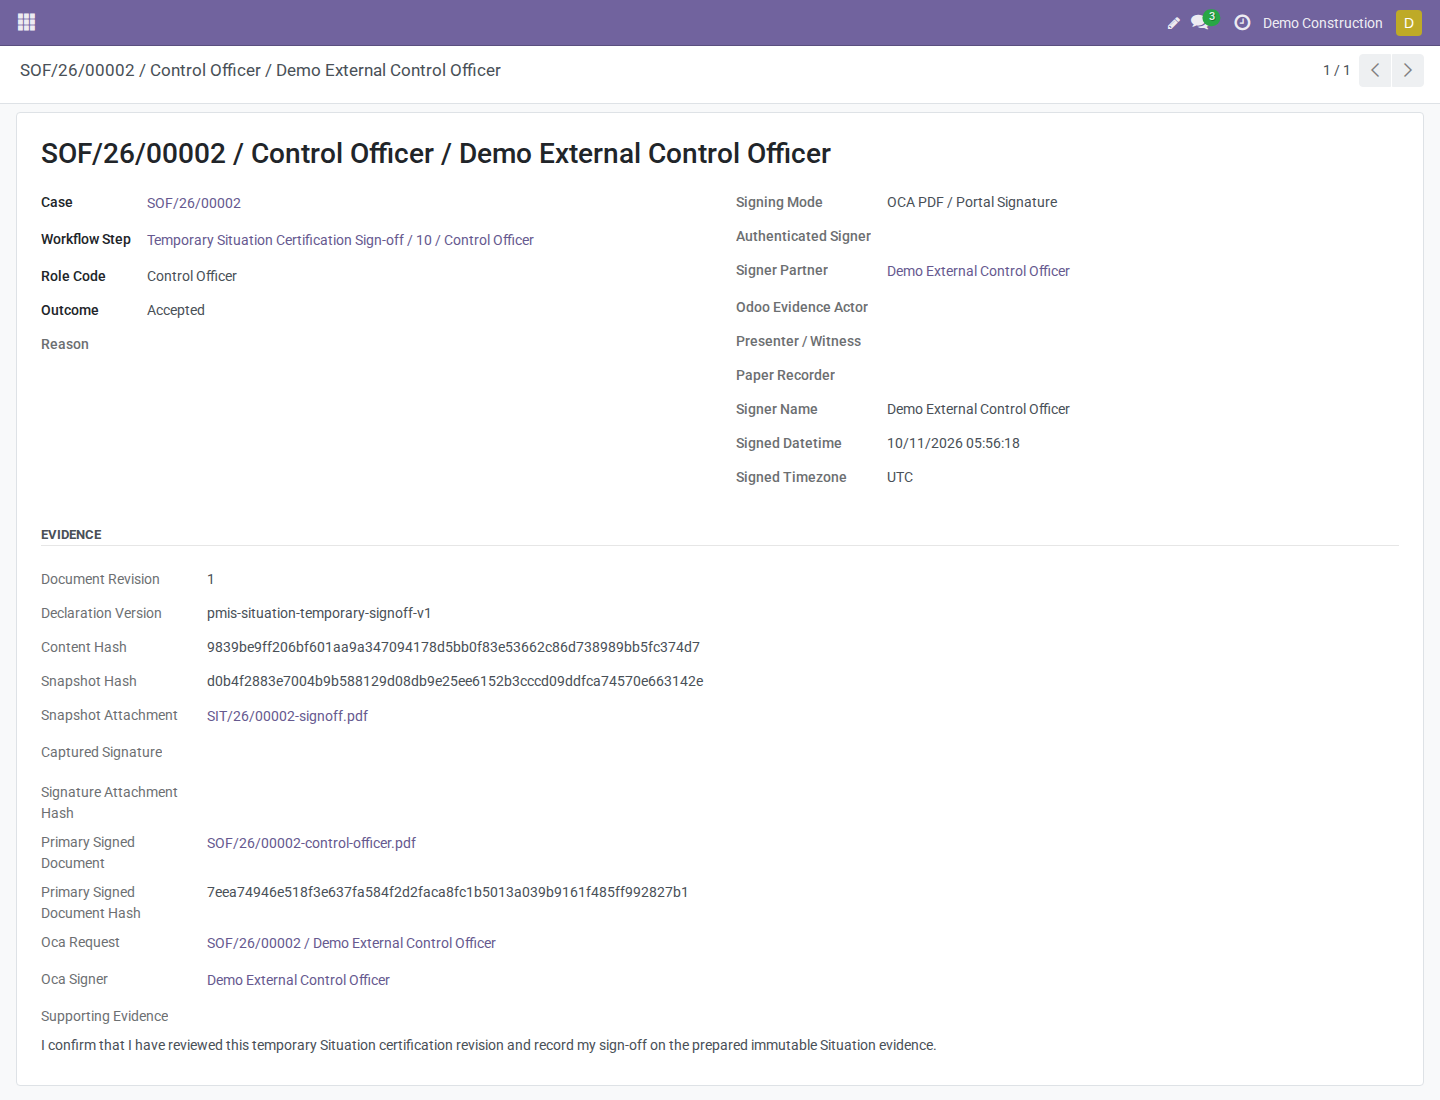Click the EVIDENCE section header
Screen dimensions: 1440x1100
(x=71, y=535)
